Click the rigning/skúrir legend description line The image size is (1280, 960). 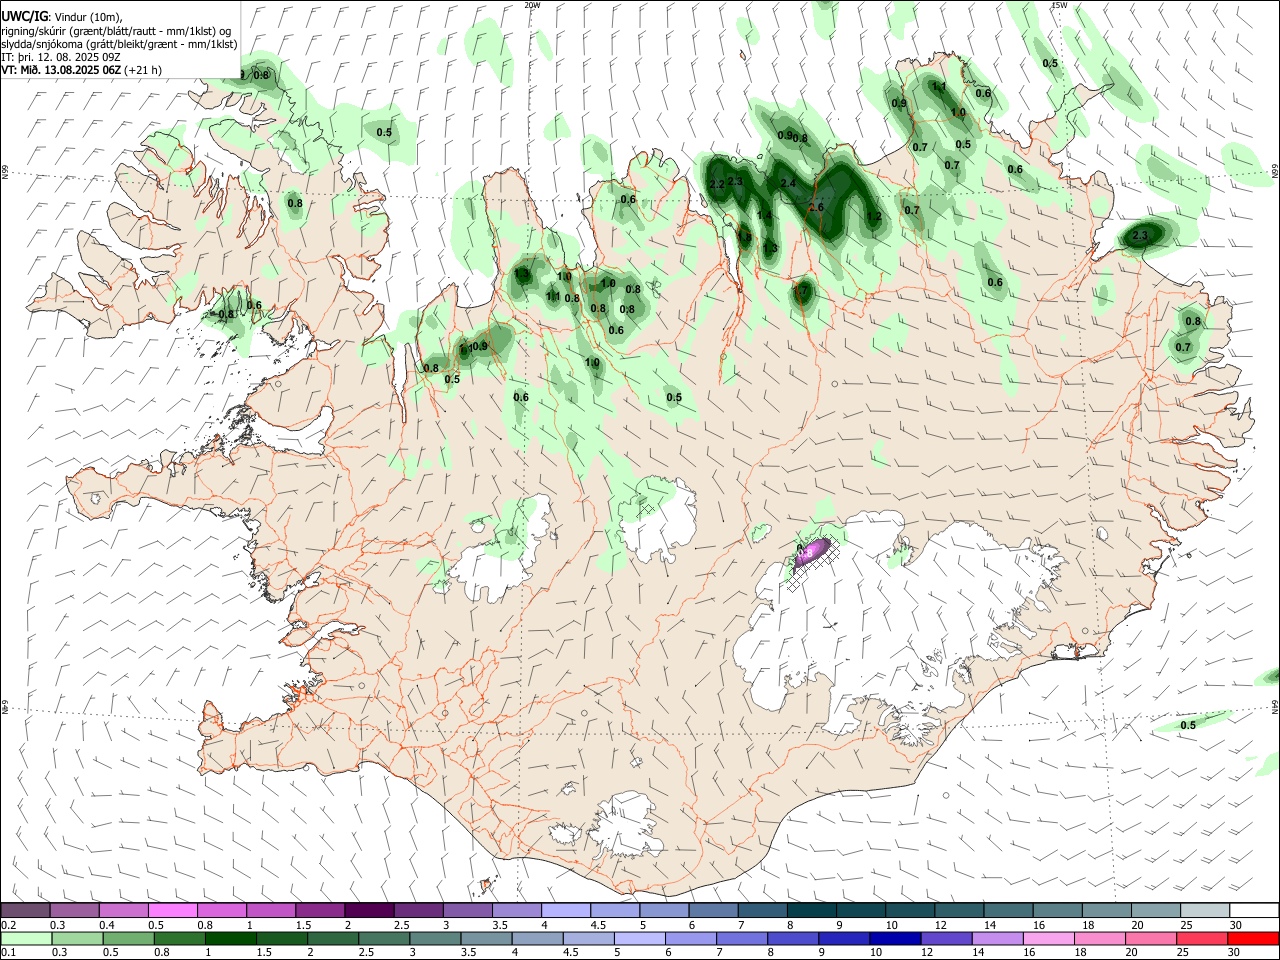[116, 31]
